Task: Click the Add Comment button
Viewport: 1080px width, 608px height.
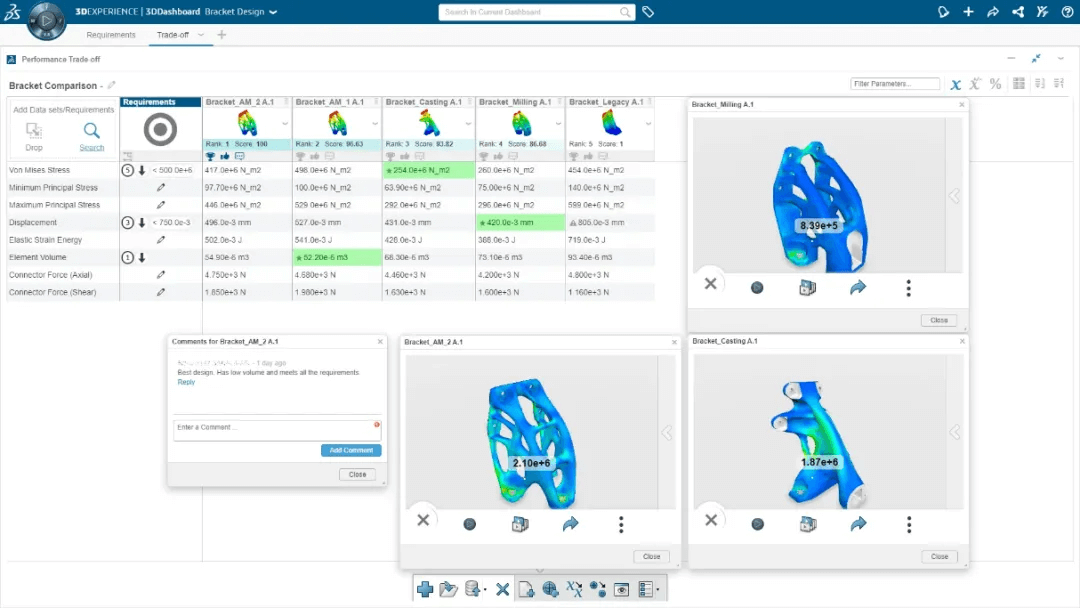Action: tap(351, 450)
